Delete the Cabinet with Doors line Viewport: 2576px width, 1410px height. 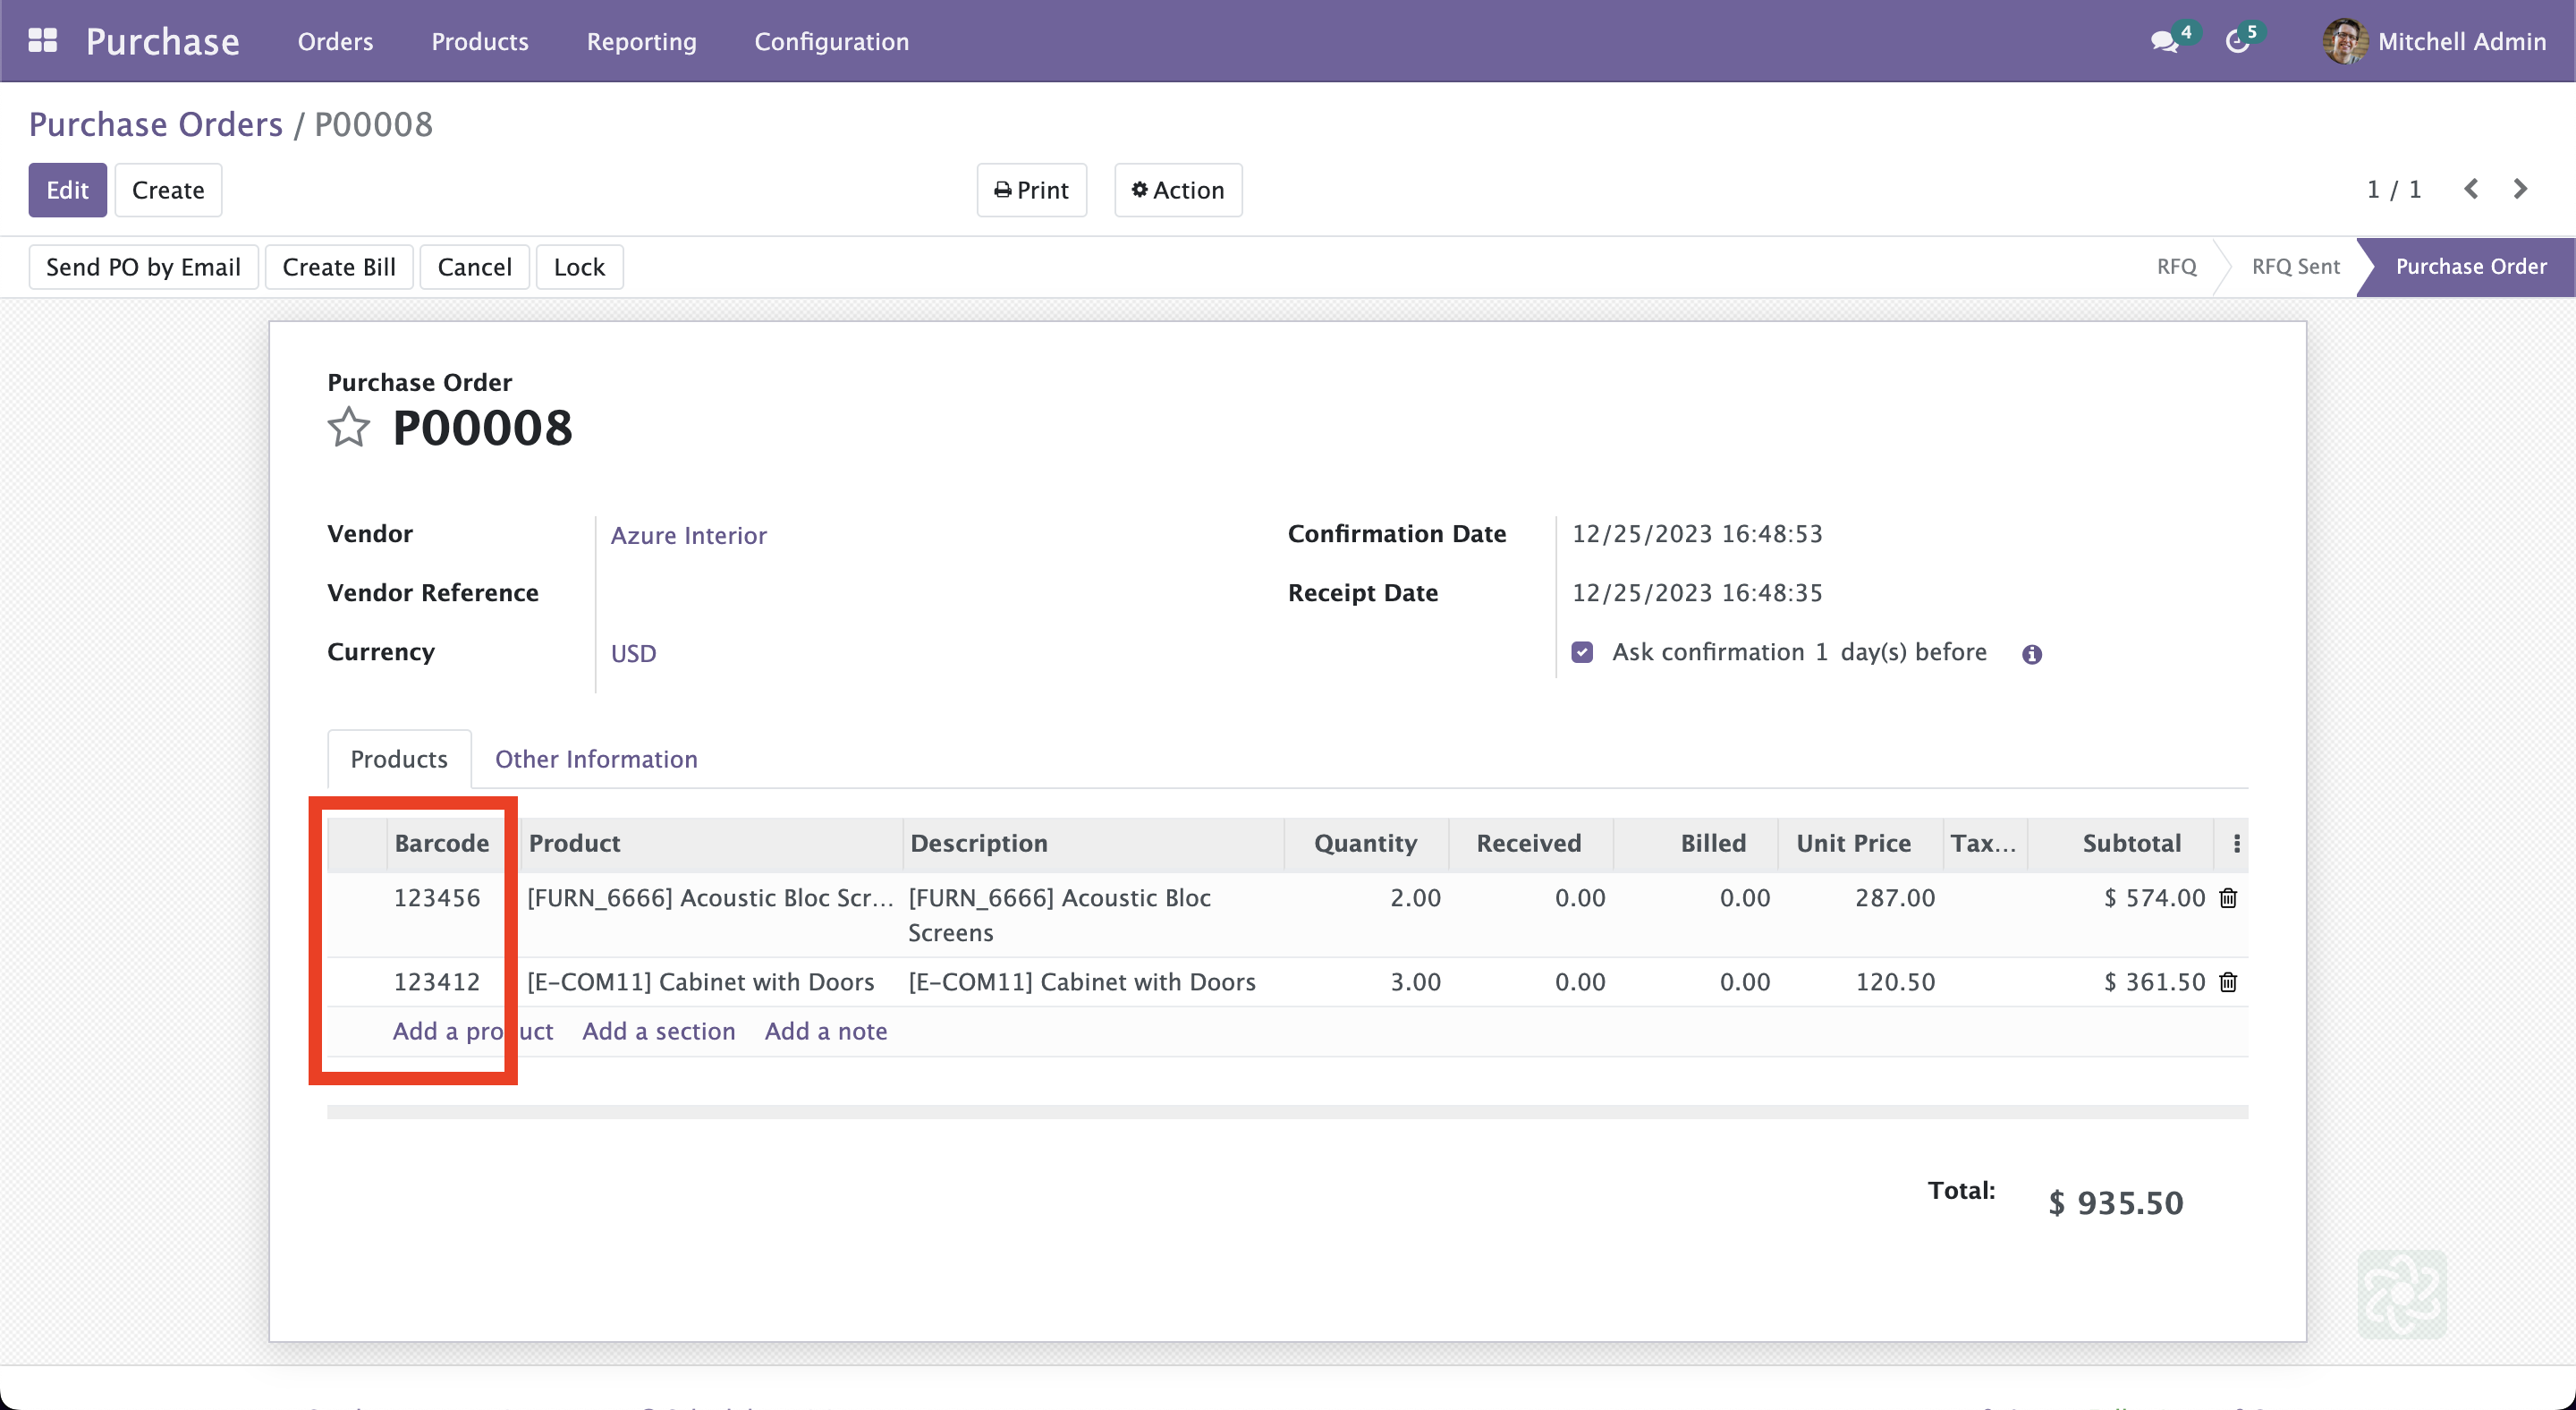click(x=2228, y=982)
